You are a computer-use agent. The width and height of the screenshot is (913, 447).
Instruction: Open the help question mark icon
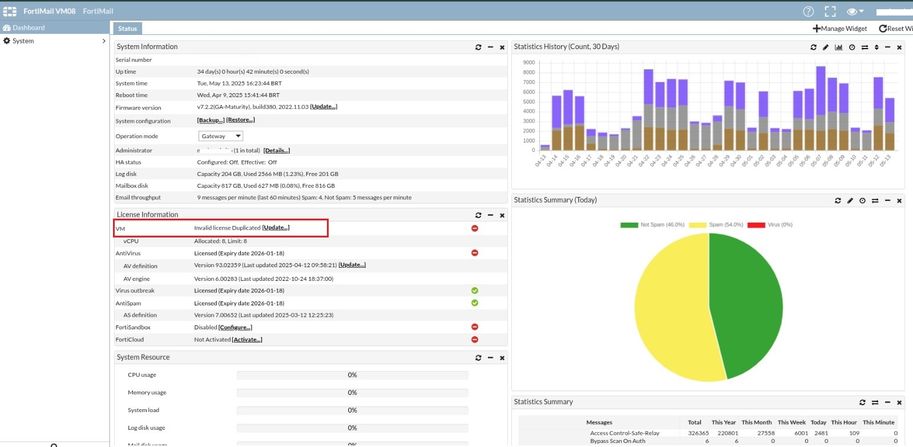point(808,10)
